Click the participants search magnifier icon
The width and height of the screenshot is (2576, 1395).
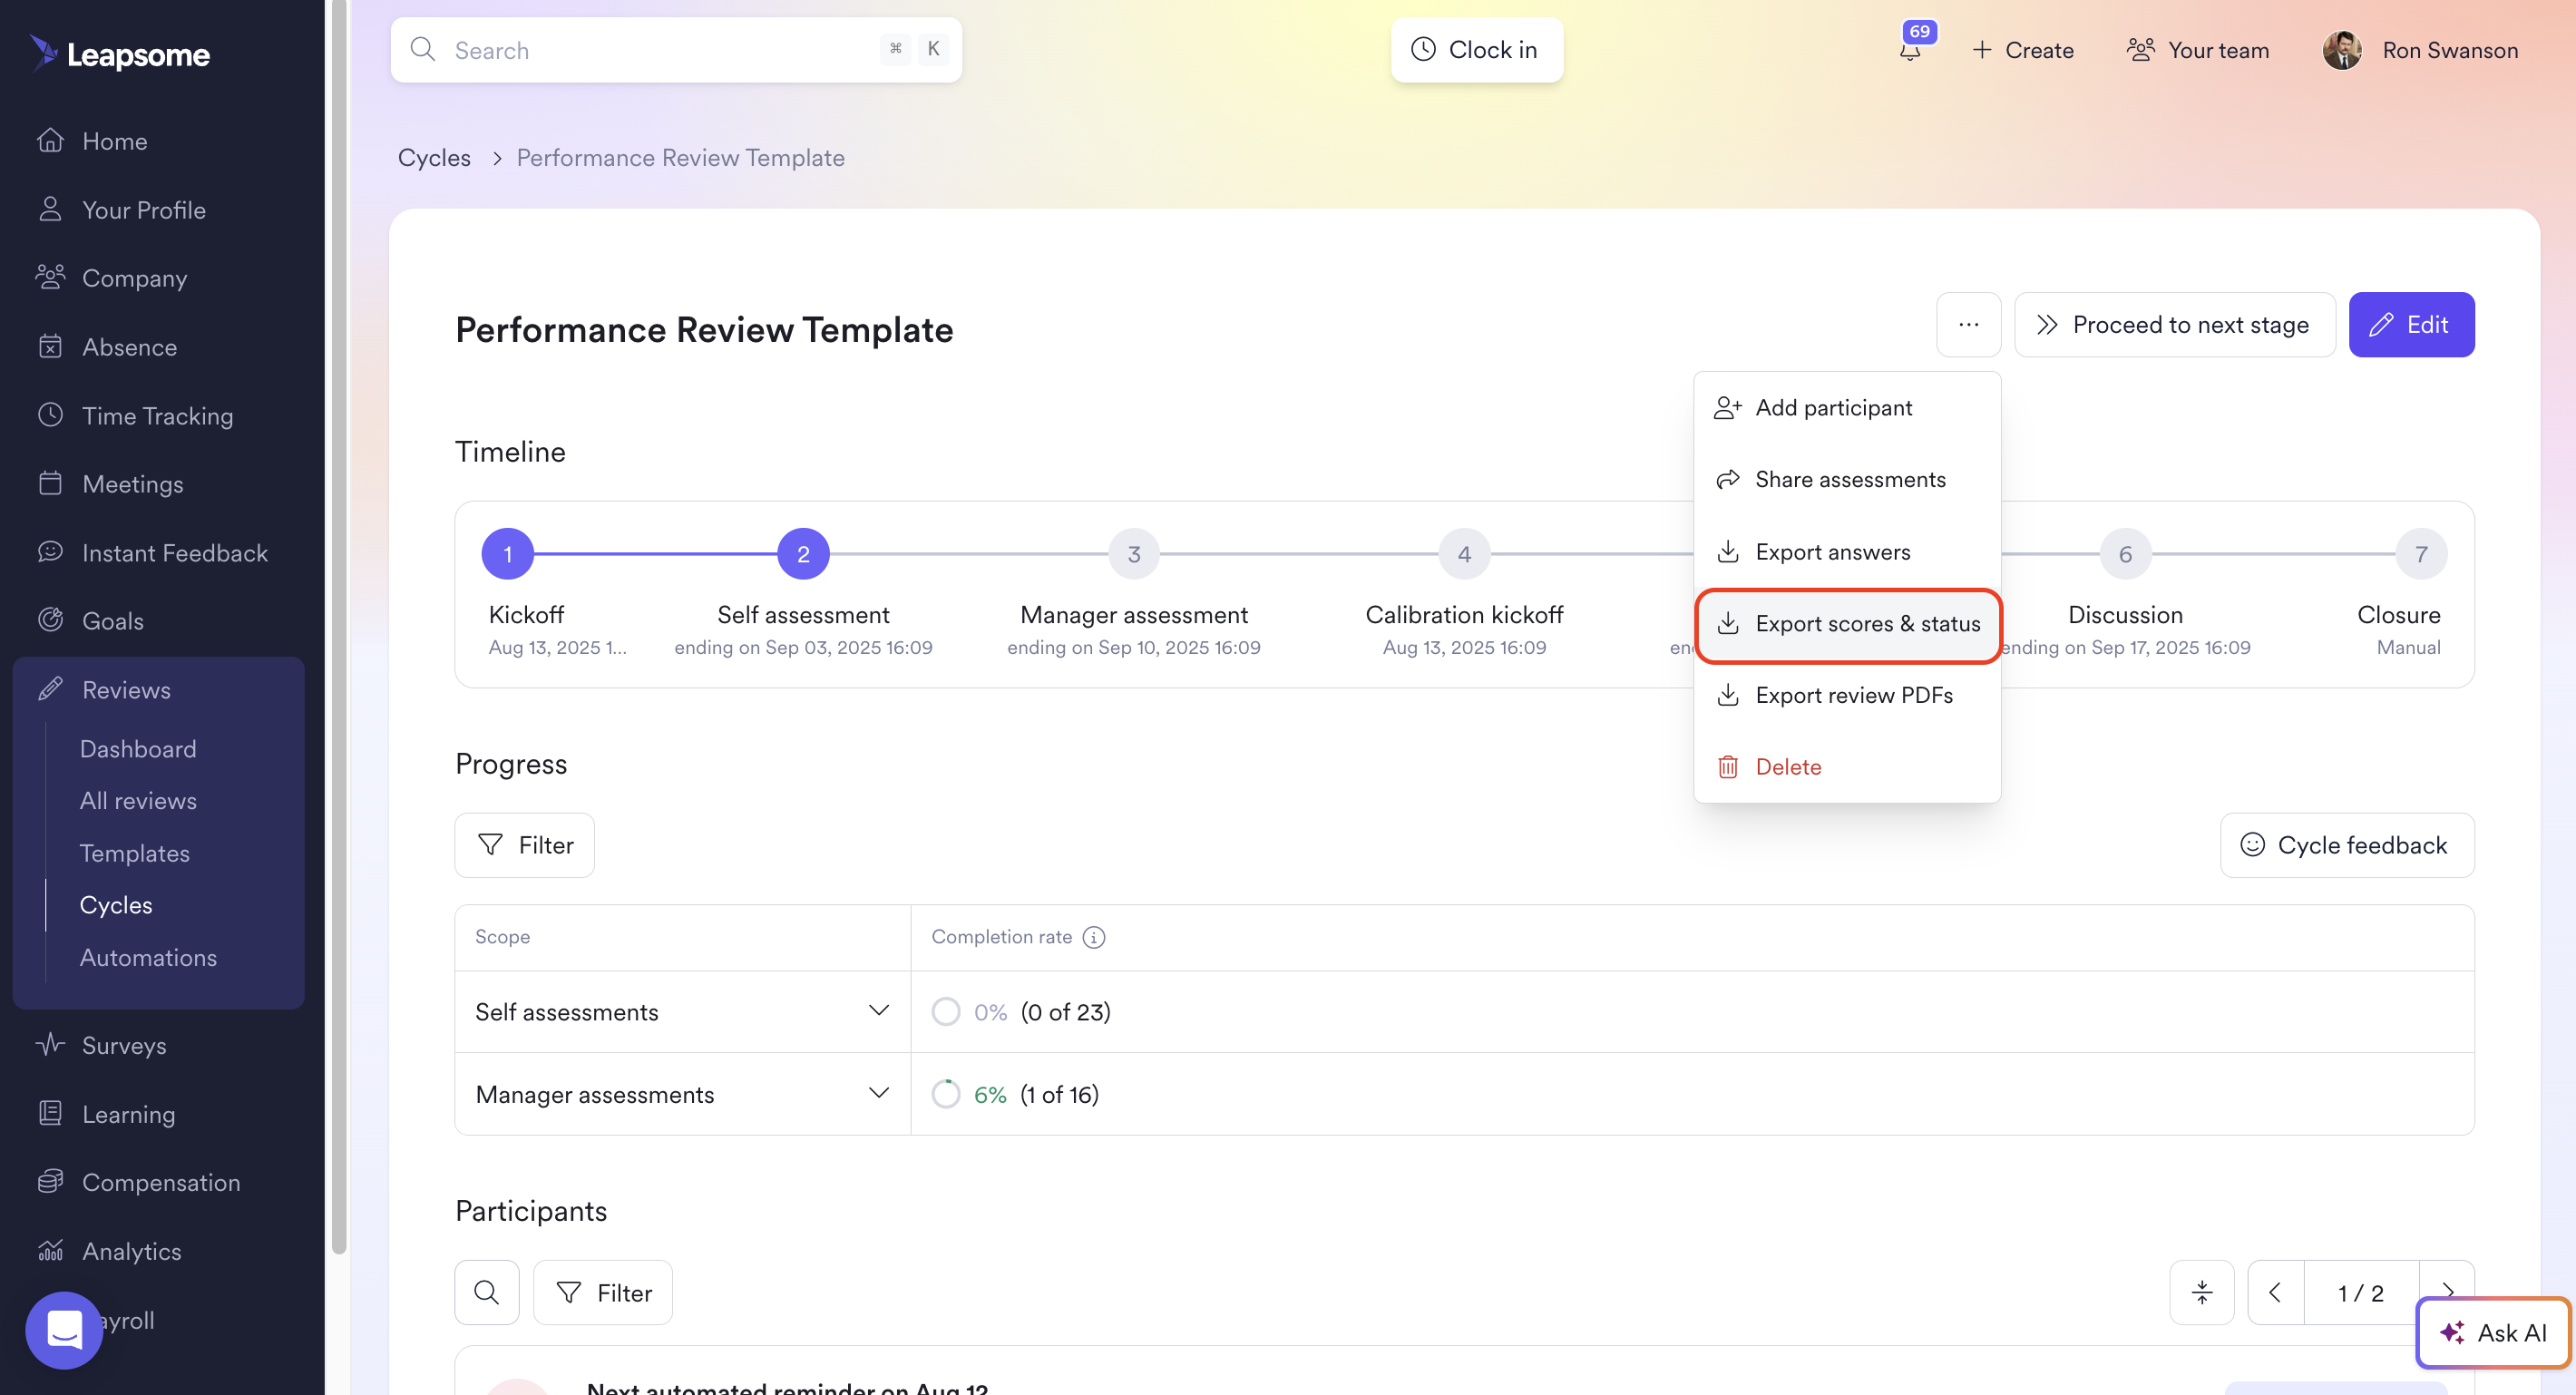pyautogui.click(x=487, y=1292)
